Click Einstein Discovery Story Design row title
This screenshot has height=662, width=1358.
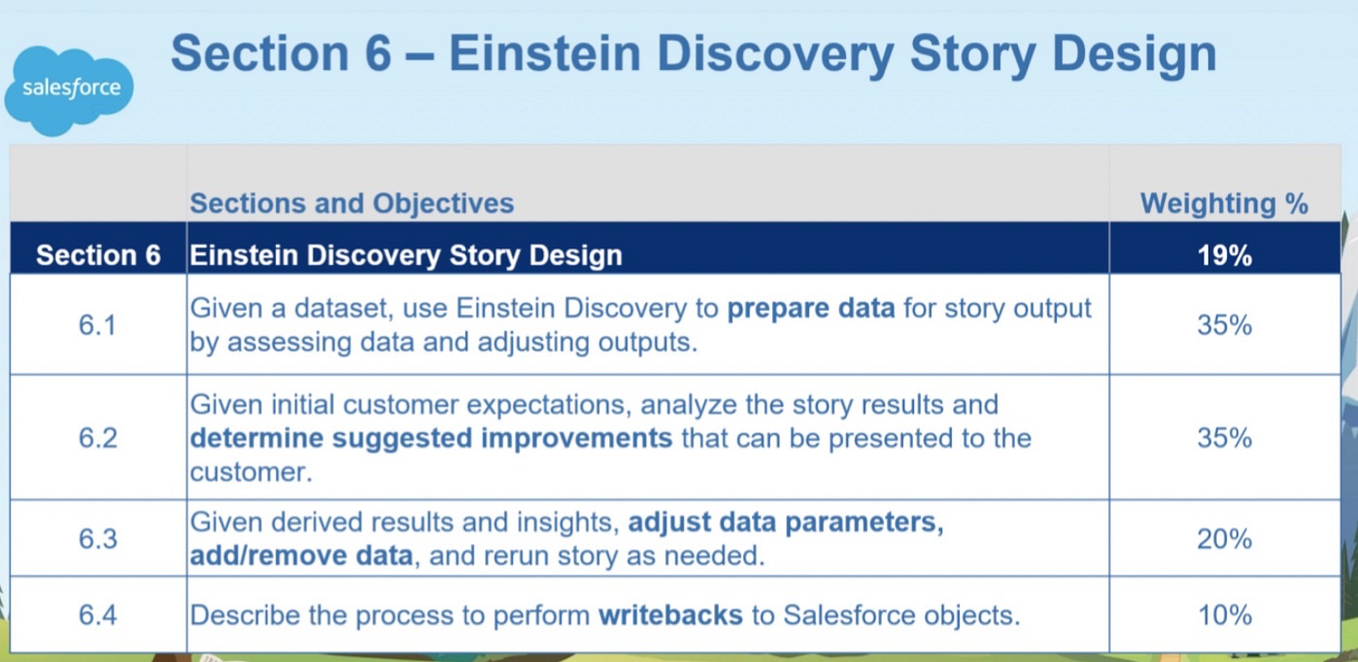[406, 255]
